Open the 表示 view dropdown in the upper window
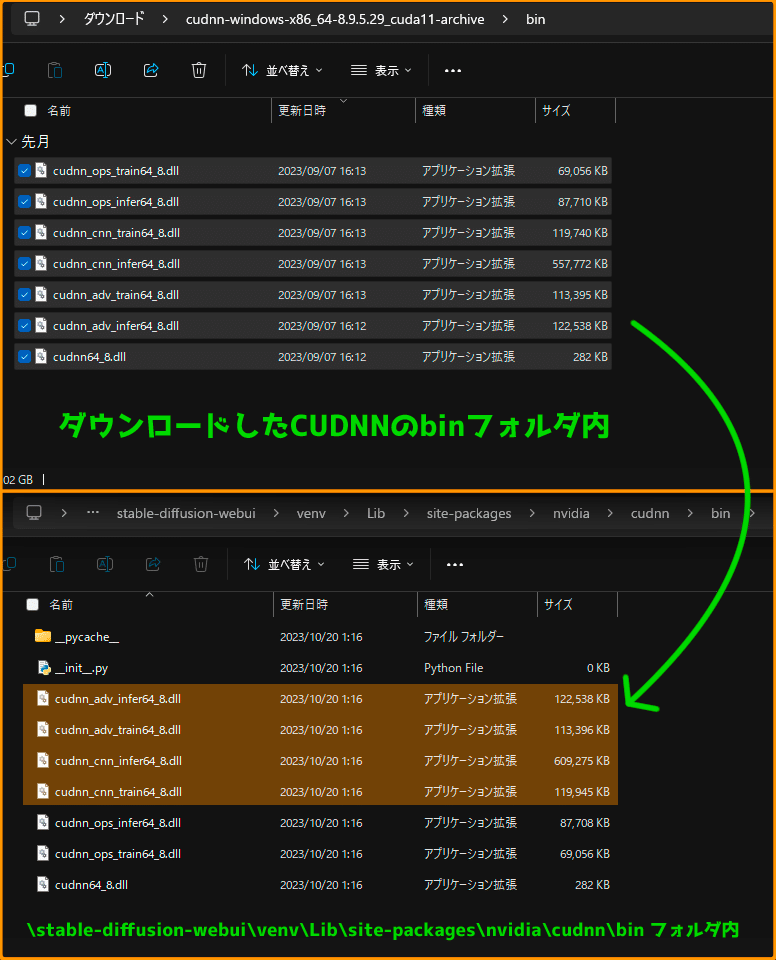Image resolution: width=776 pixels, height=960 pixels. click(381, 70)
